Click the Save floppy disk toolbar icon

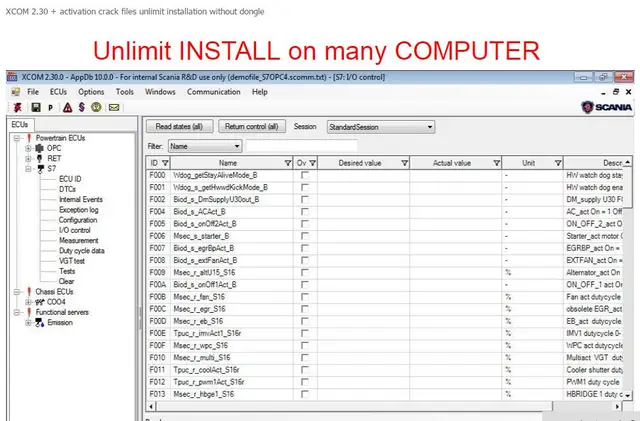pyautogui.click(x=36, y=107)
